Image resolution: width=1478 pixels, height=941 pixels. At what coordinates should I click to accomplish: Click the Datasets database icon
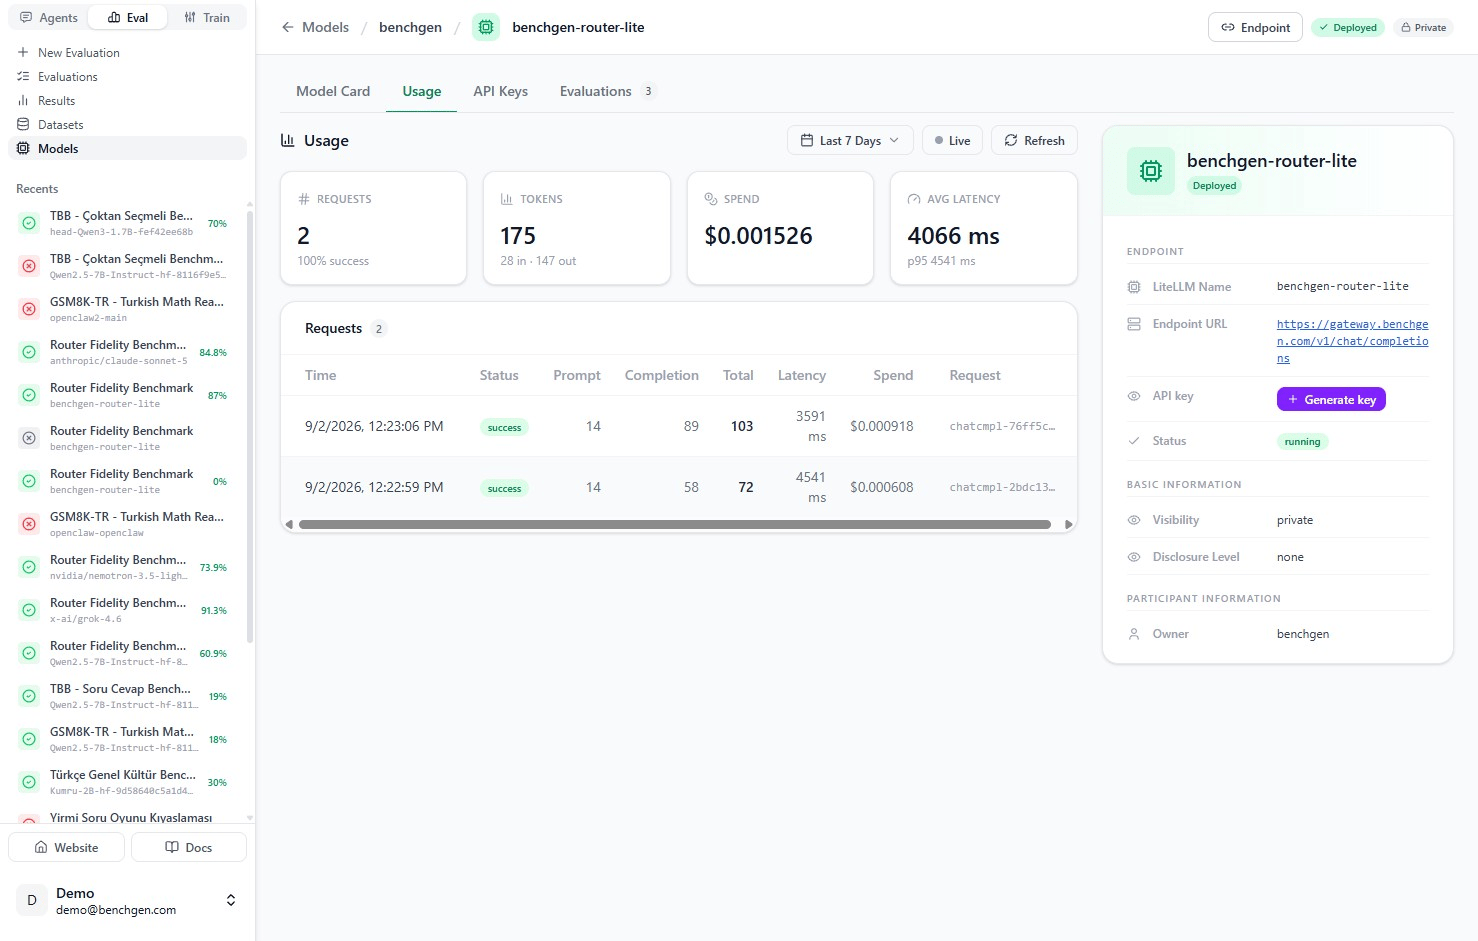[x=23, y=124]
